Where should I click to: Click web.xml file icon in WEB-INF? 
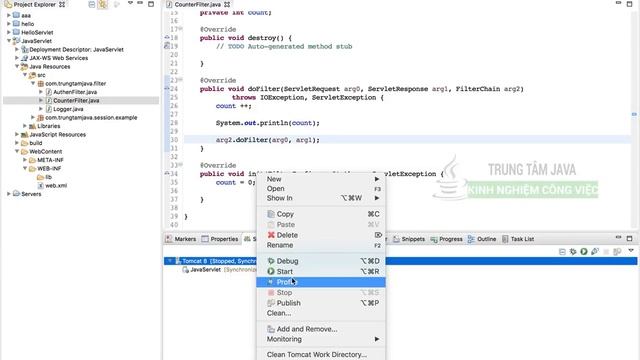(x=40, y=185)
